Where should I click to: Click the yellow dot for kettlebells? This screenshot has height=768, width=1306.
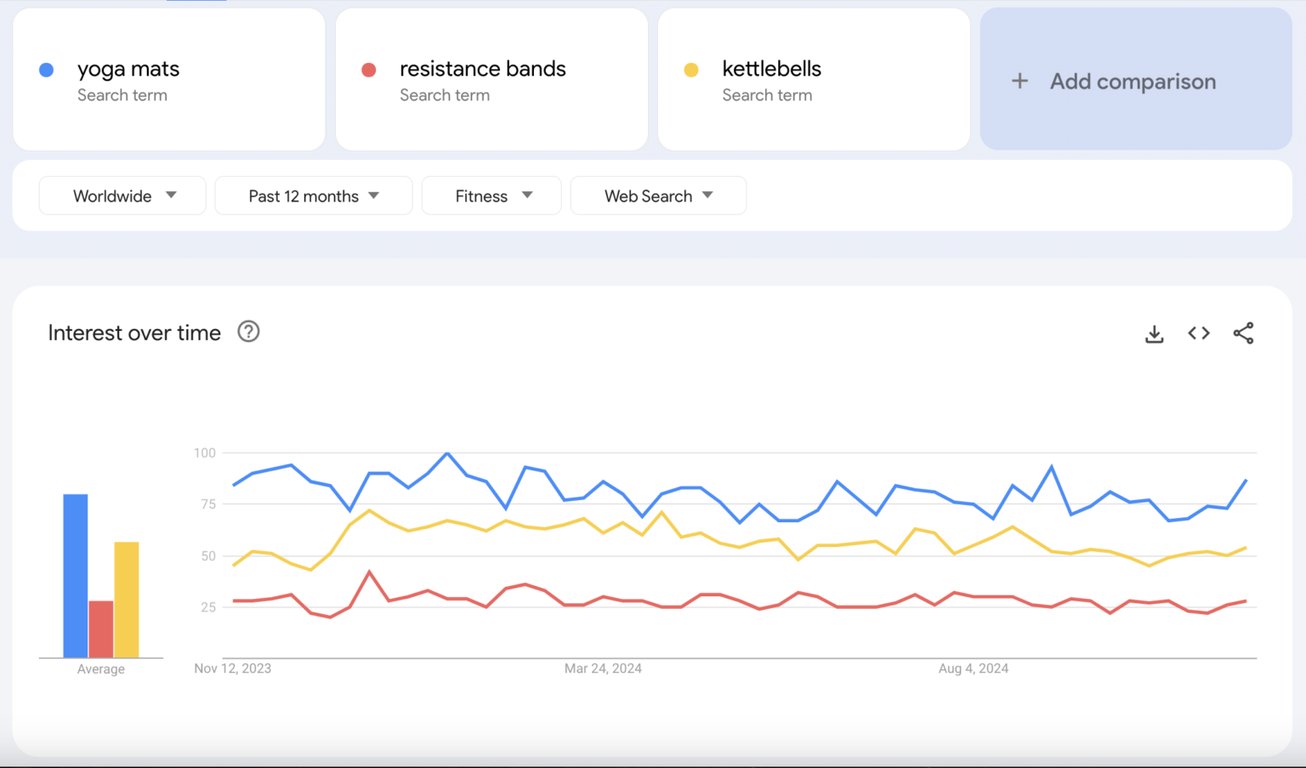point(690,68)
